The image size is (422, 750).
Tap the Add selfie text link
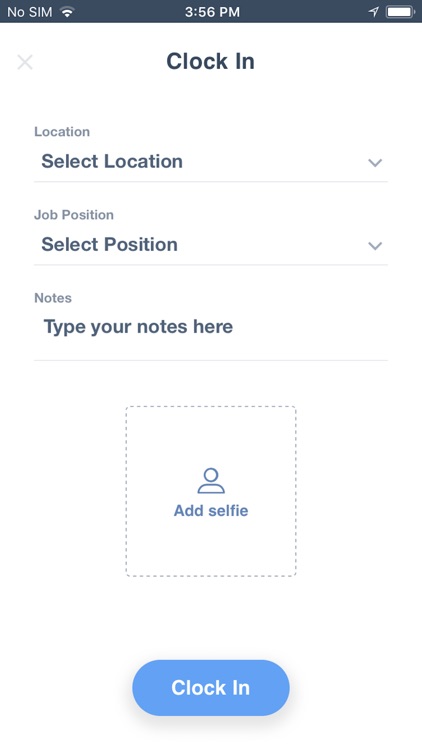click(x=211, y=510)
